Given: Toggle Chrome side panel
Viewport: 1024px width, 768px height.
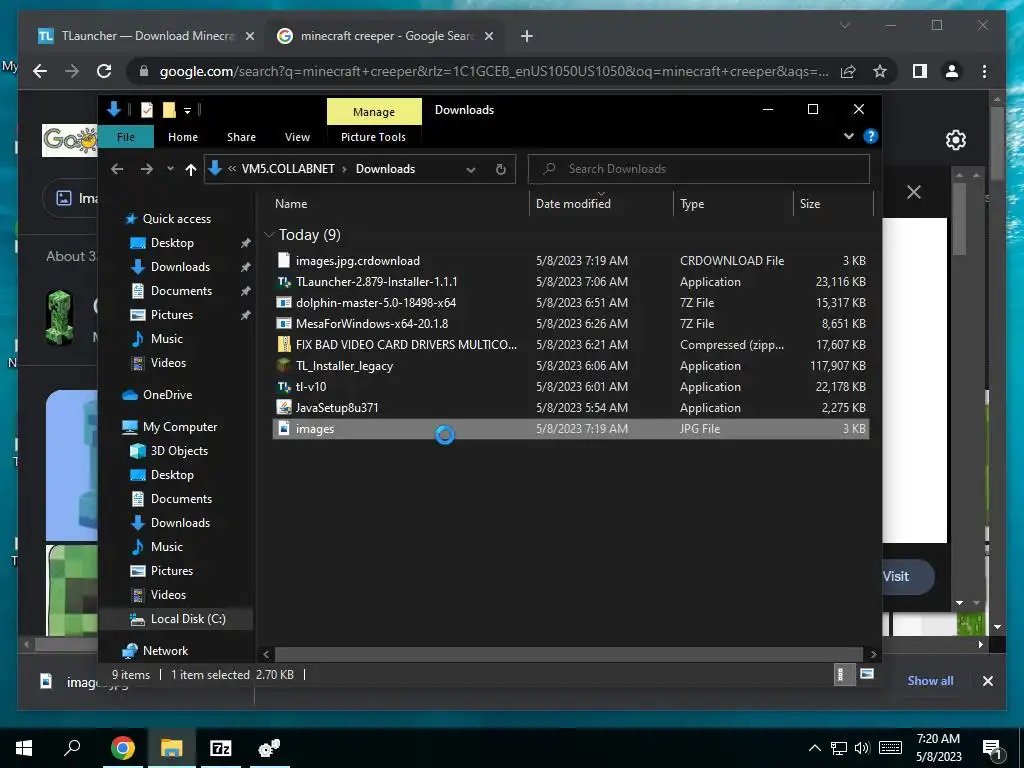Looking at the screenshot, I should click(x=920, y=71).
